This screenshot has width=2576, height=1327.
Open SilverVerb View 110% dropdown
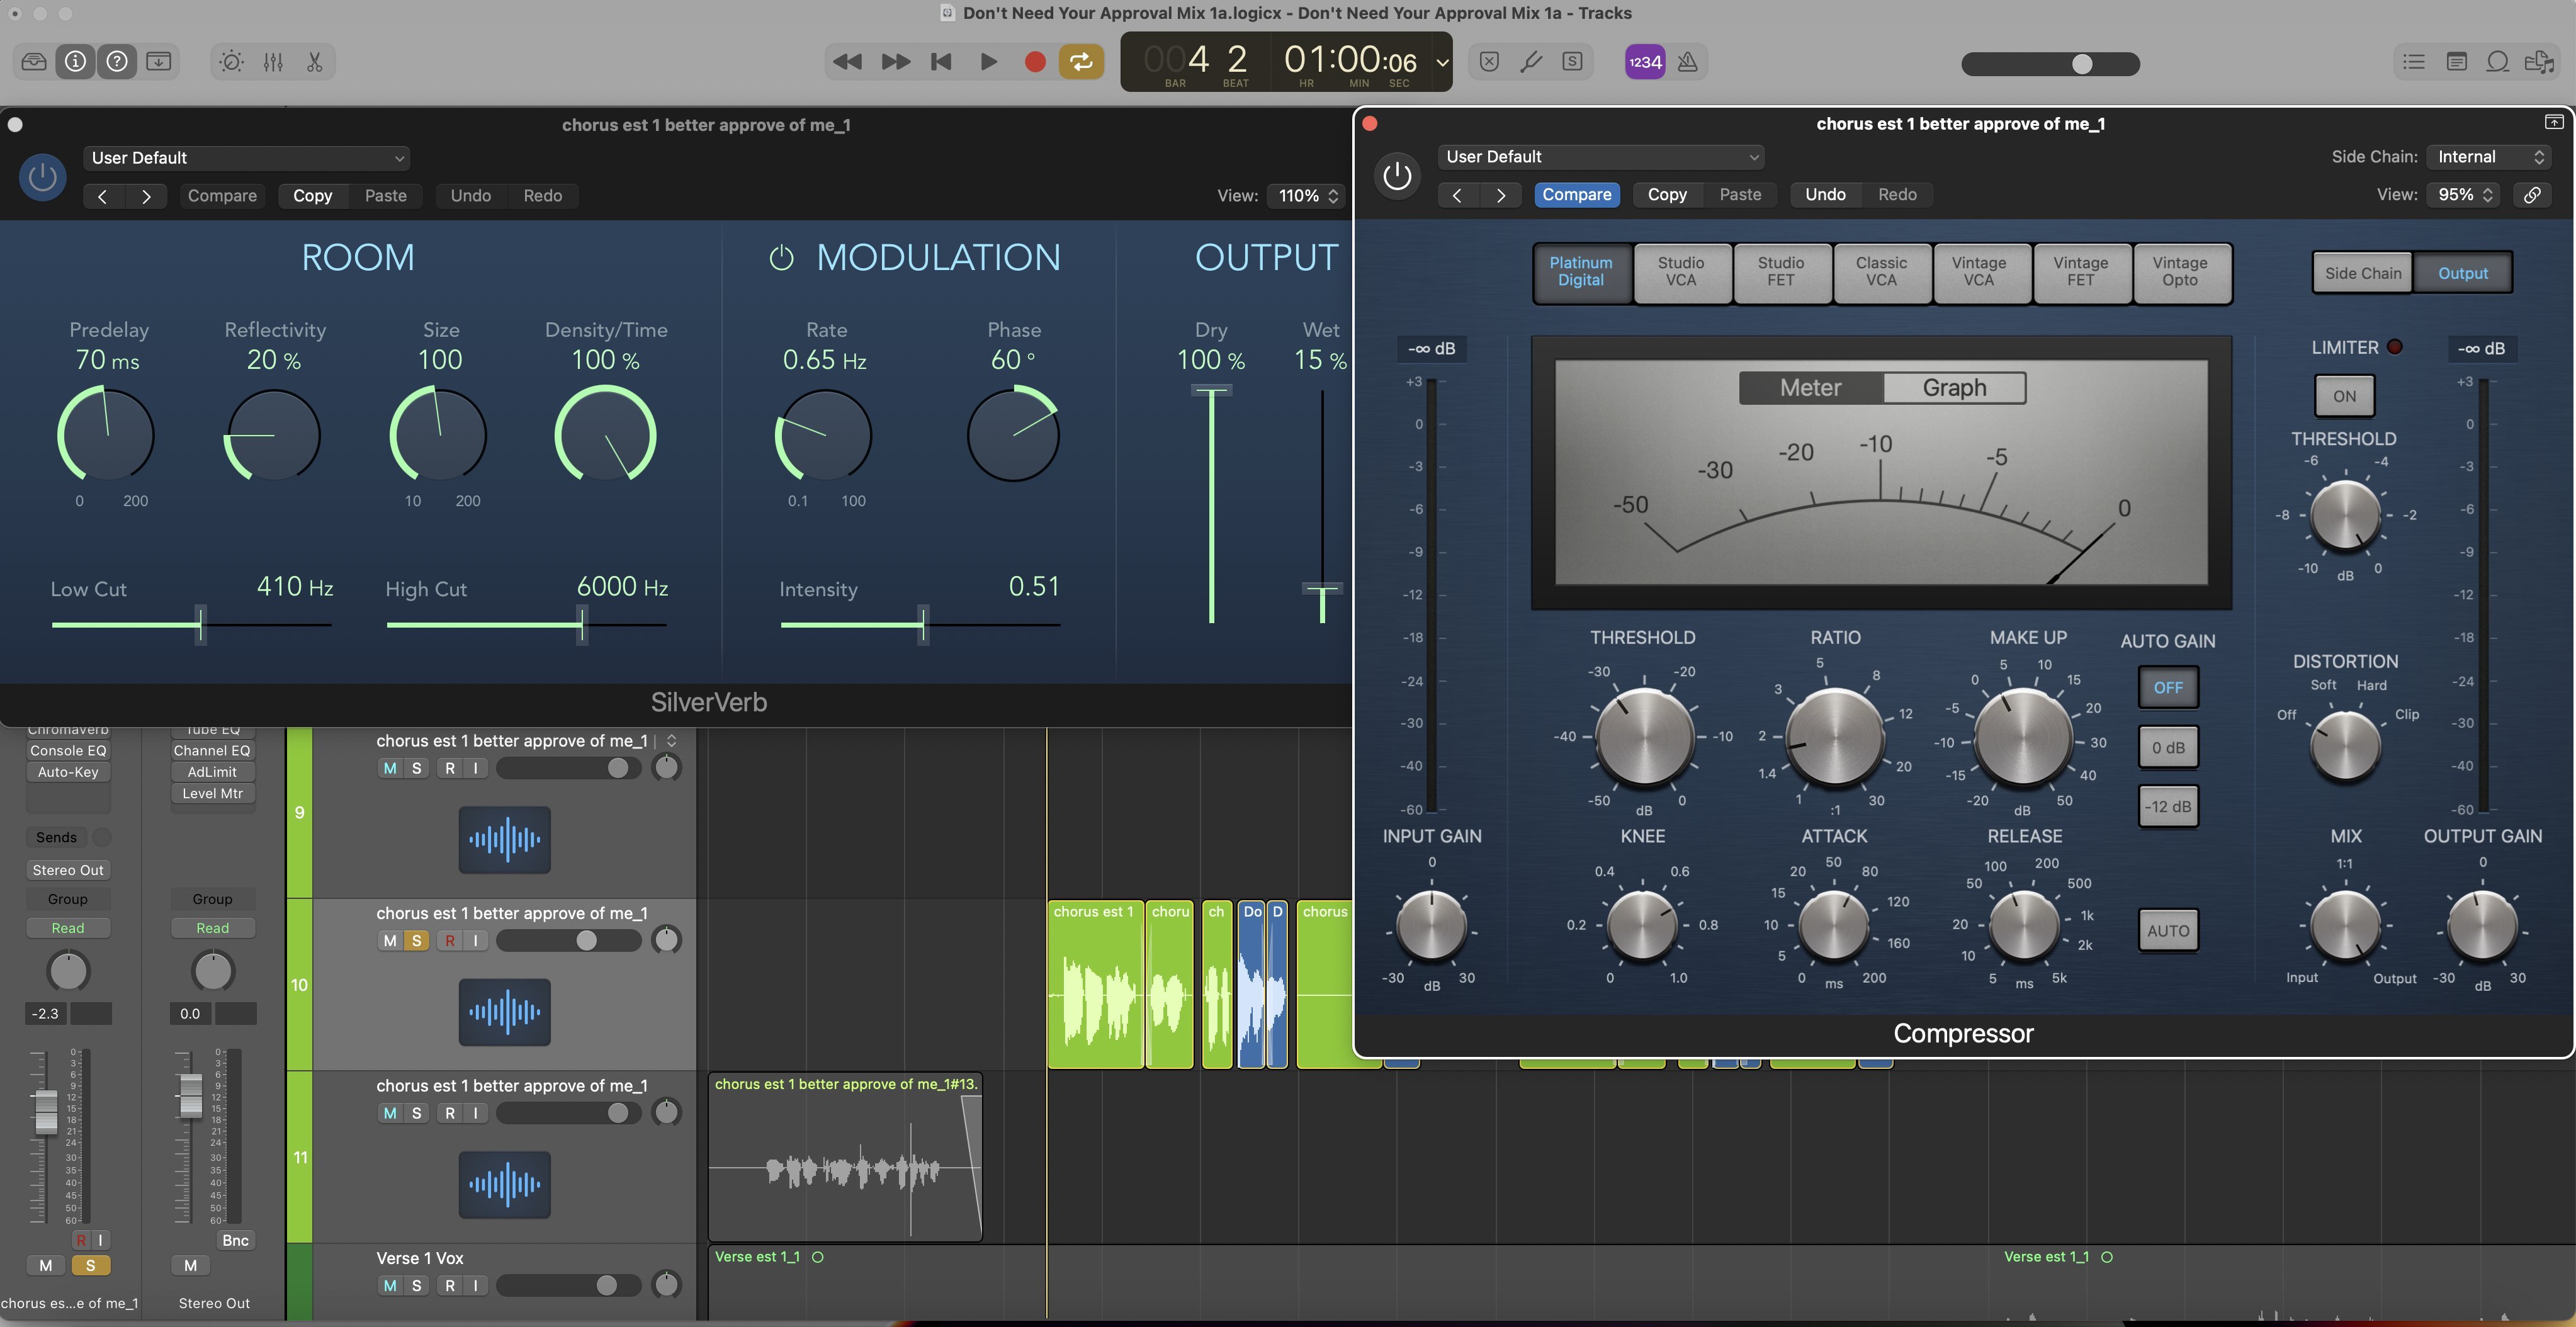(x=1307, y=196)
